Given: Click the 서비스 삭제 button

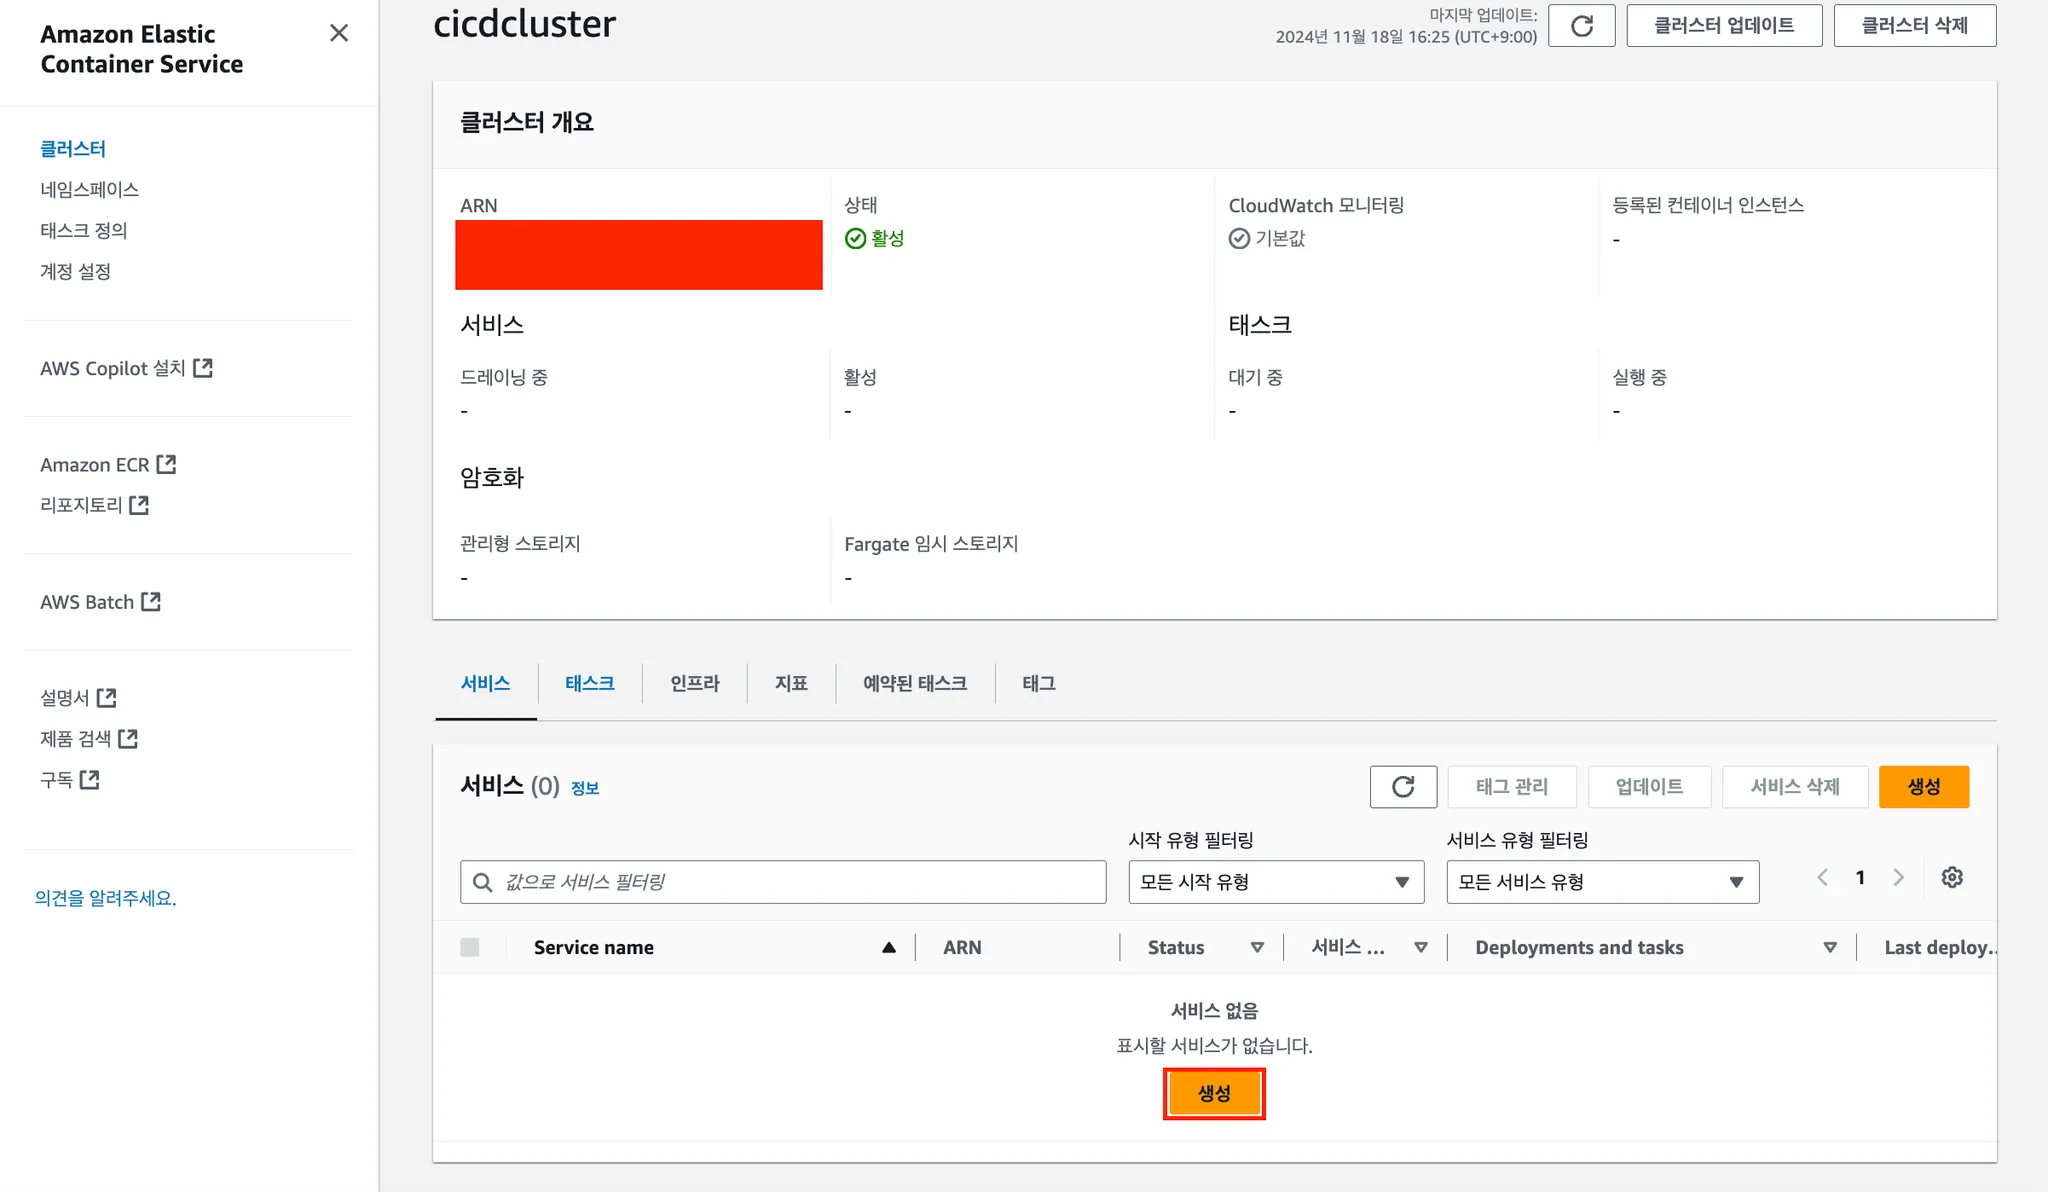Looking at the screenshot, I should click(1795, 787).
